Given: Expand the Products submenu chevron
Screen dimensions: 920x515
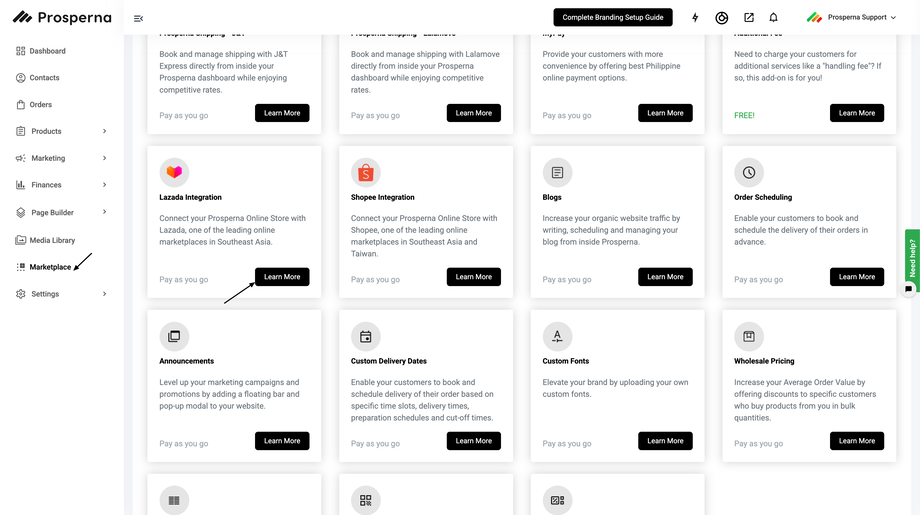Looking at the screenshot, I should (x=105, y=131).
